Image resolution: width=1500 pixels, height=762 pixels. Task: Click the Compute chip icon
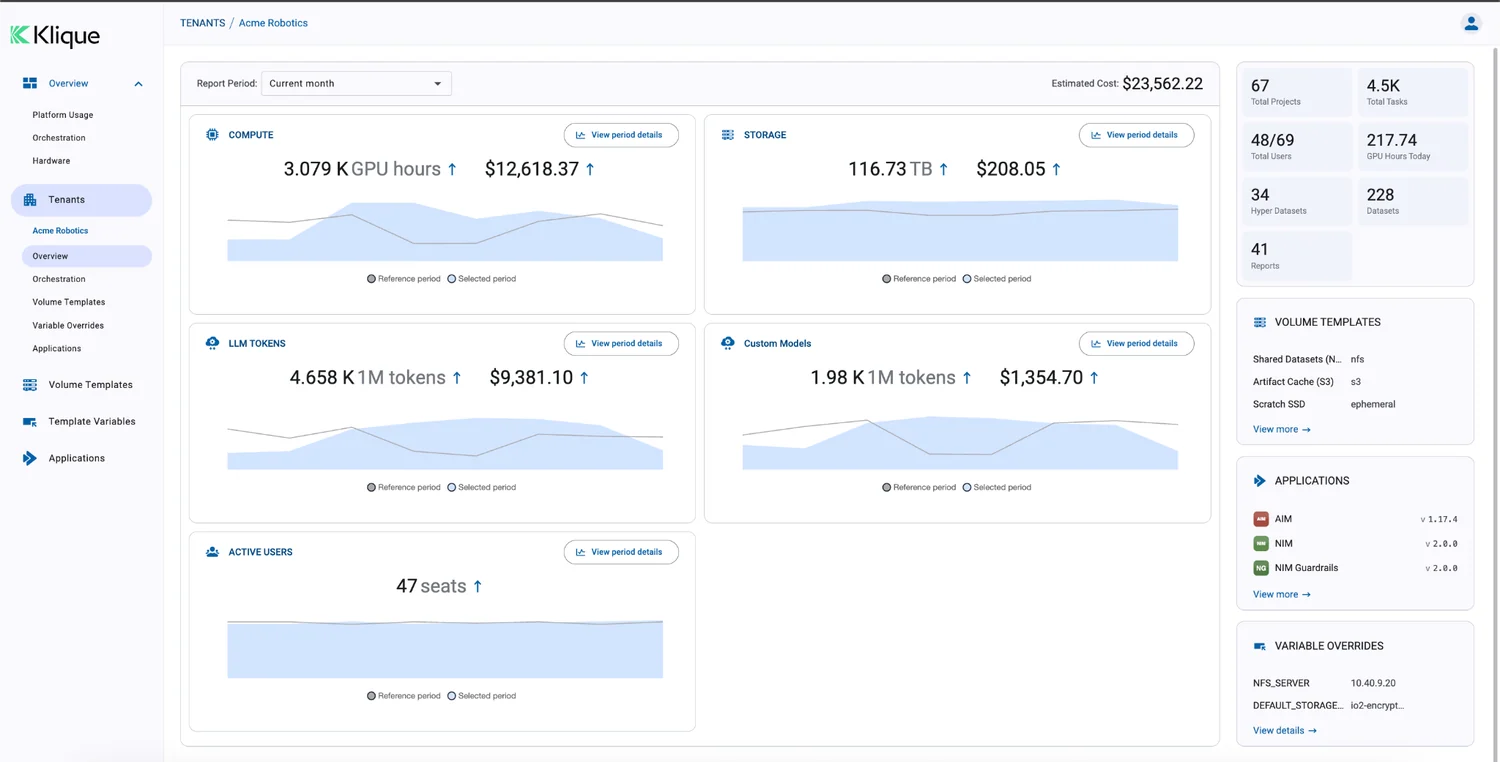(x=212, y=134)
